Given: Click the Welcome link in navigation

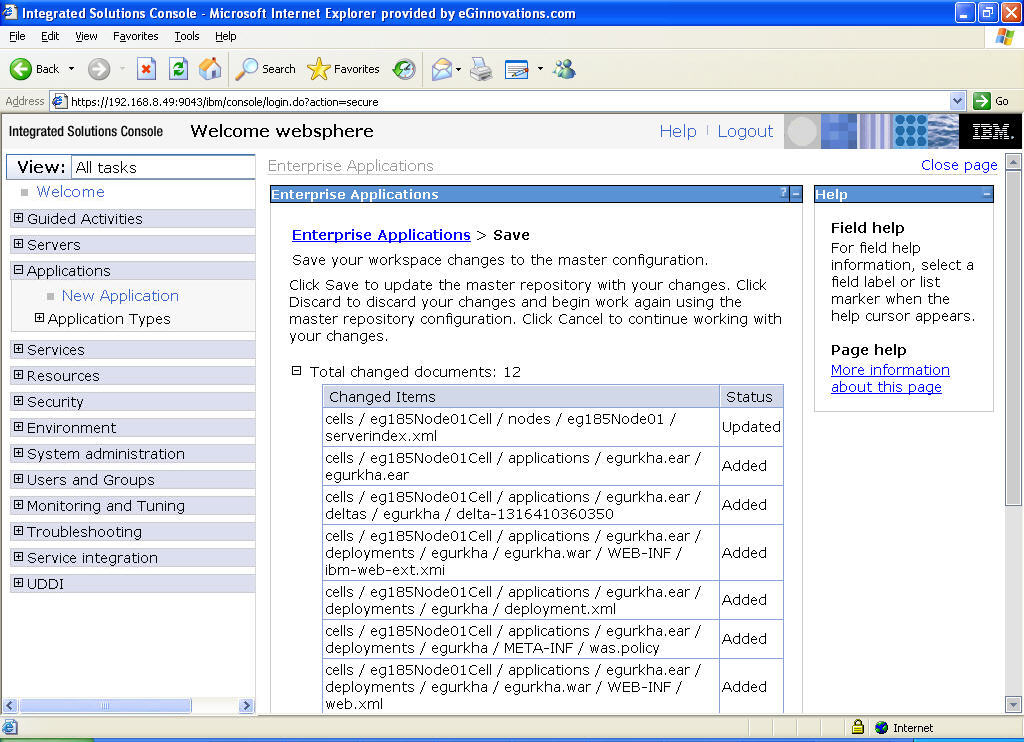Looking at the screenshot, I should click(x=70, y=192).
